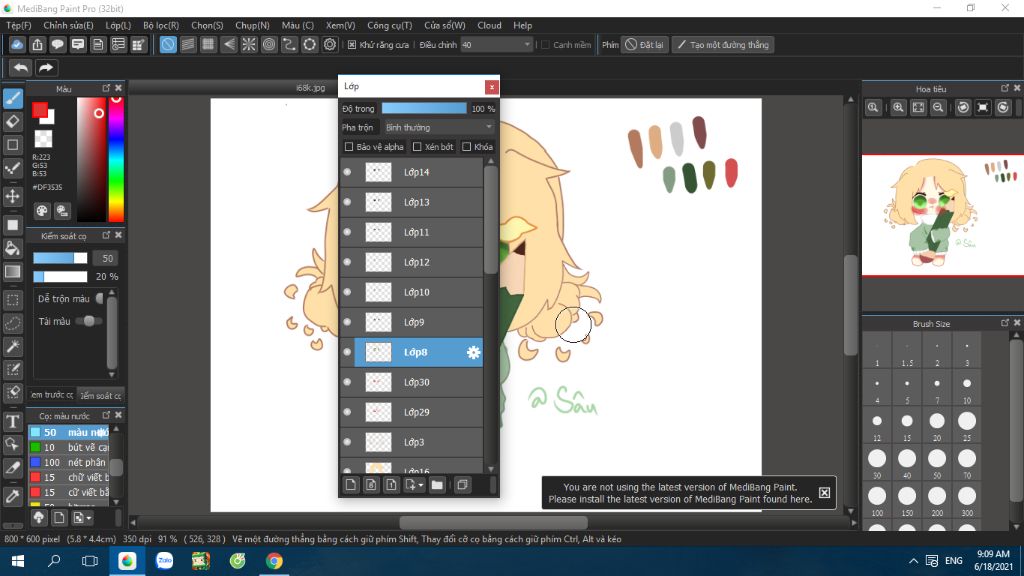Create new layer folder
Screen dimensions: 1024x576
click(x=437, y=485)
